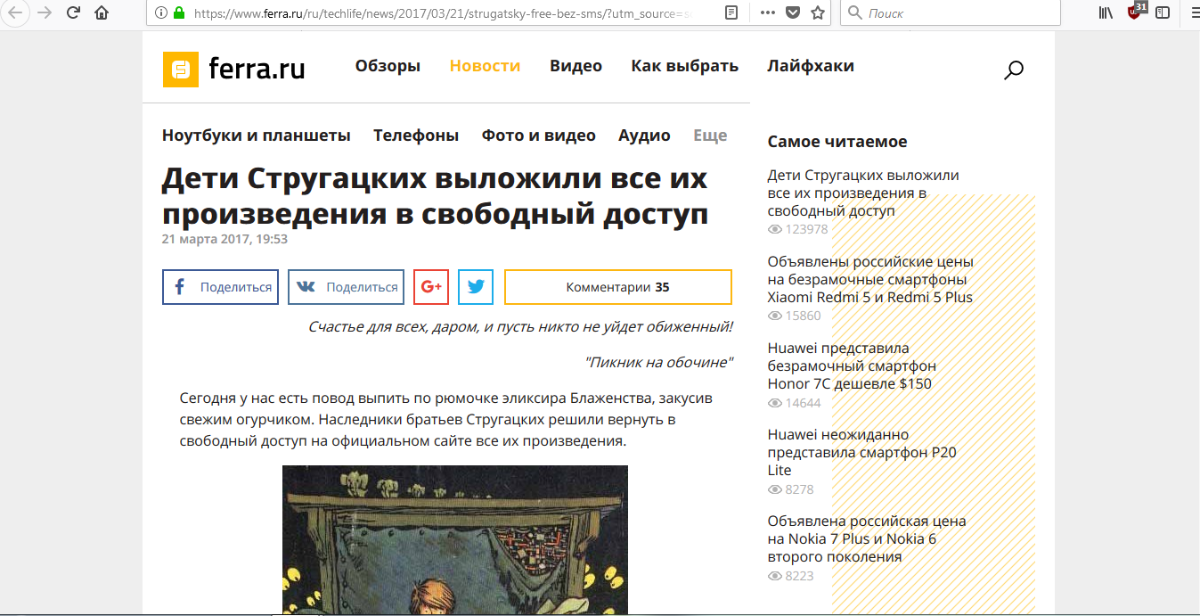The height and width of the screenshot is (616, 1200).
Task: Share the article via Google+
Action: click(x=431, y=287)
